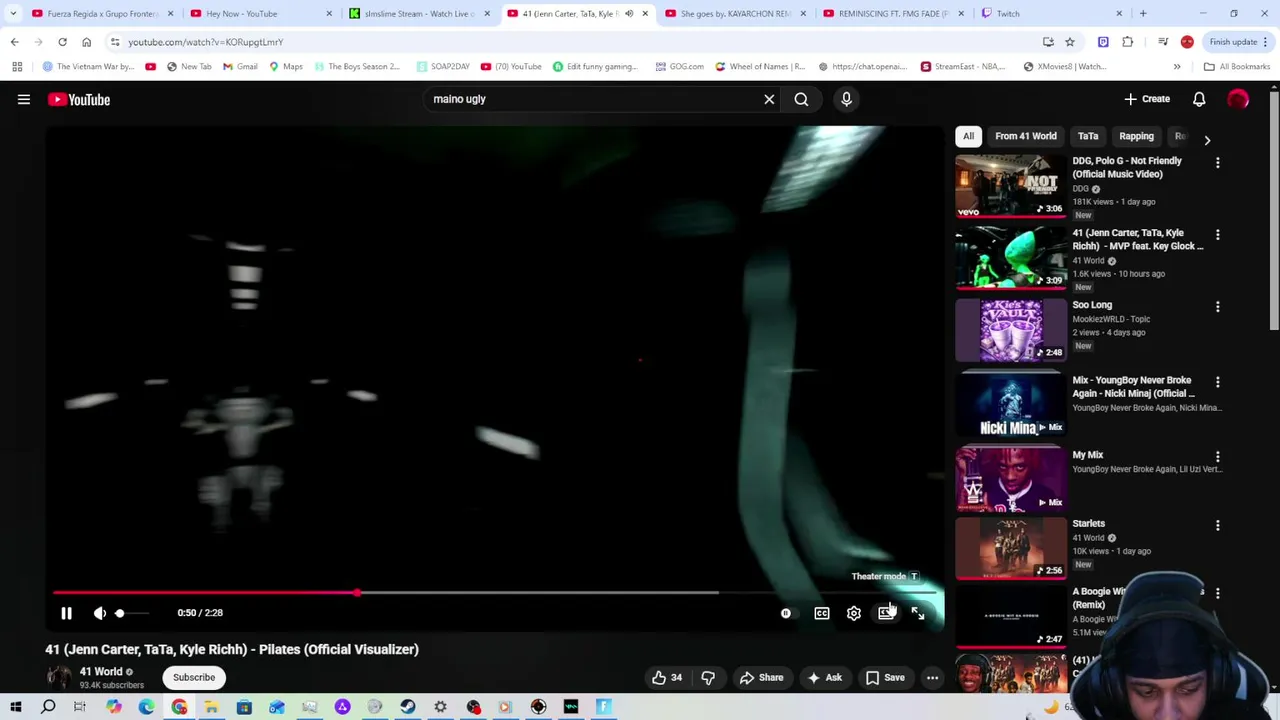The height and width of the screenshot is (720, 1280).
Task: Open options for My Mix
Action: click(x=1217, y=456)
